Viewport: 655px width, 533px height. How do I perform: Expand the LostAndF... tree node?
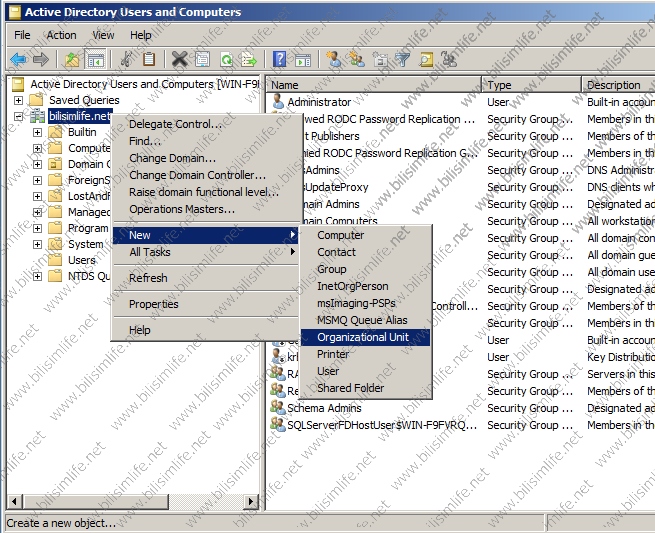pyautogui.click(x=37, y=196)
